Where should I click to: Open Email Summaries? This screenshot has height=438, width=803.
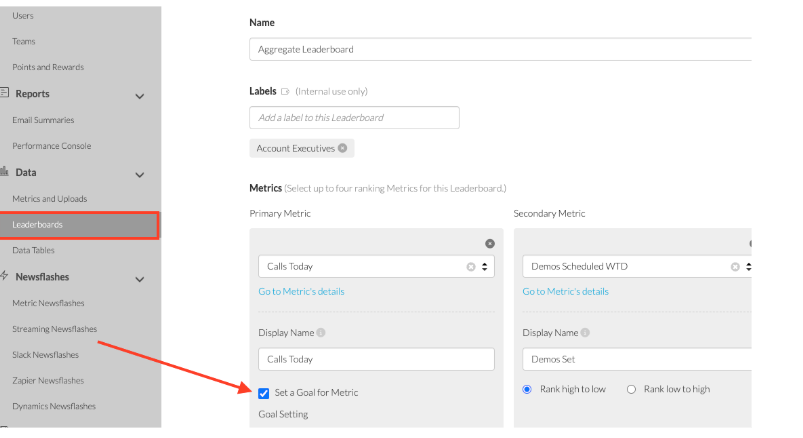tap(43, 120)
